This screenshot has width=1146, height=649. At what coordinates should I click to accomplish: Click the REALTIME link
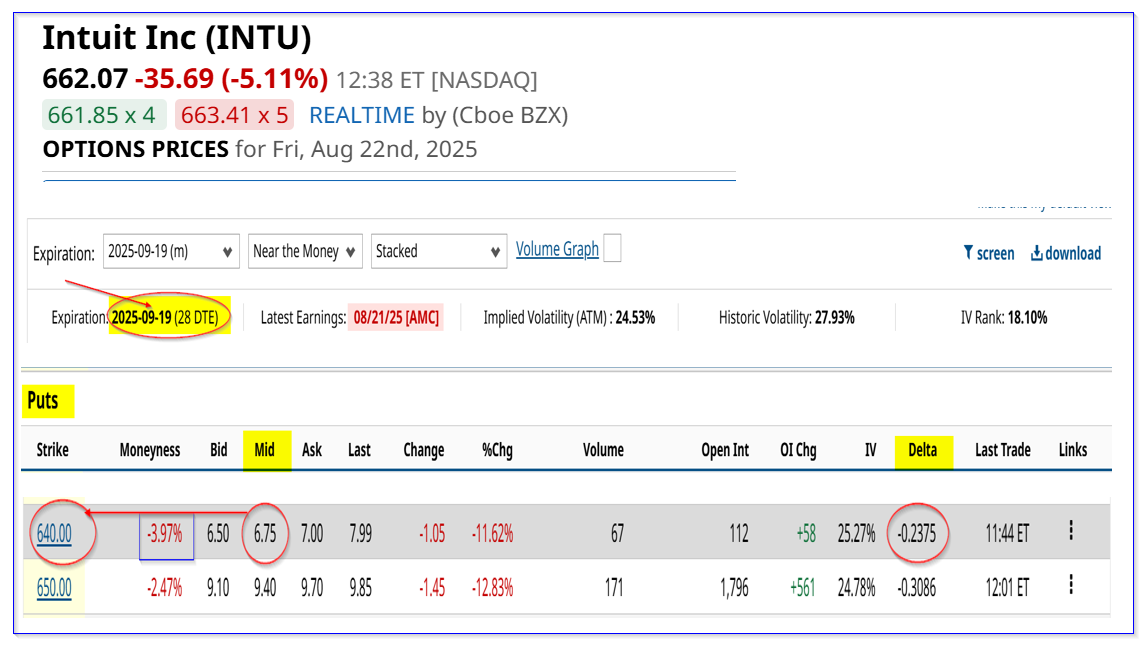362,115
